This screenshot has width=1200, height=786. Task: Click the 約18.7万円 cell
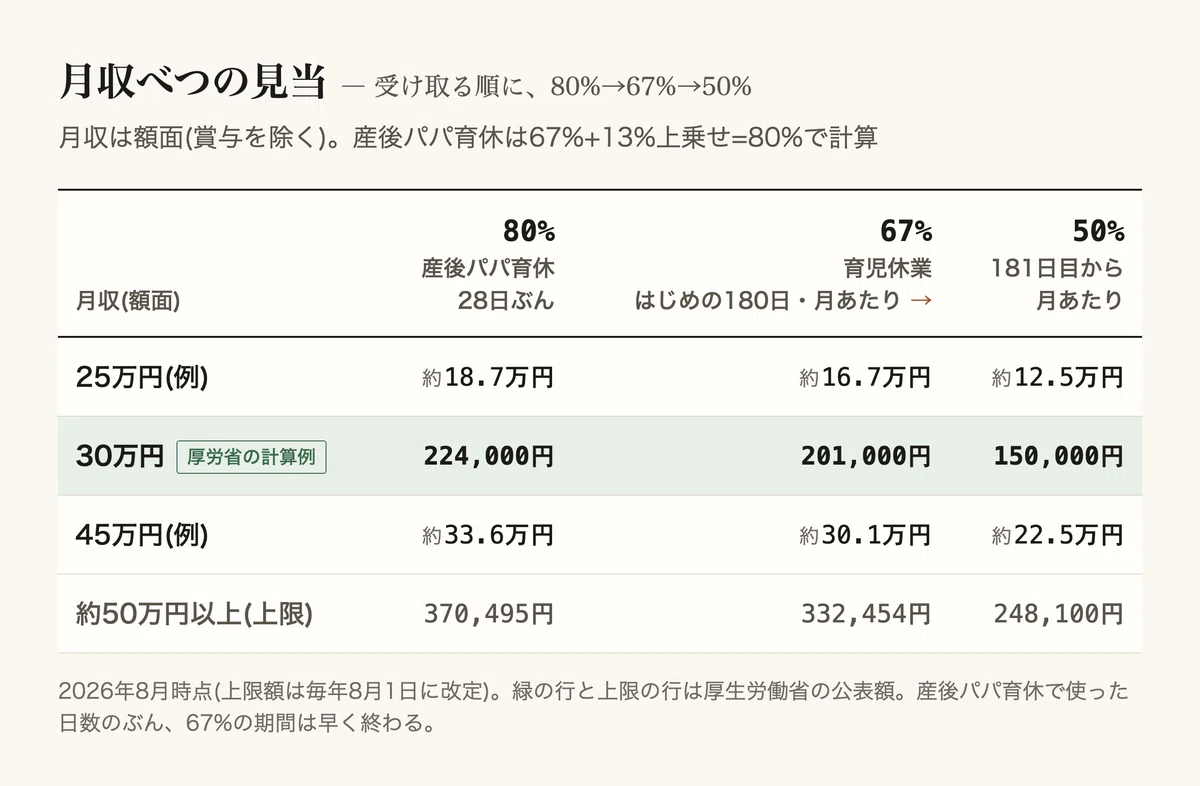point(488,377)
